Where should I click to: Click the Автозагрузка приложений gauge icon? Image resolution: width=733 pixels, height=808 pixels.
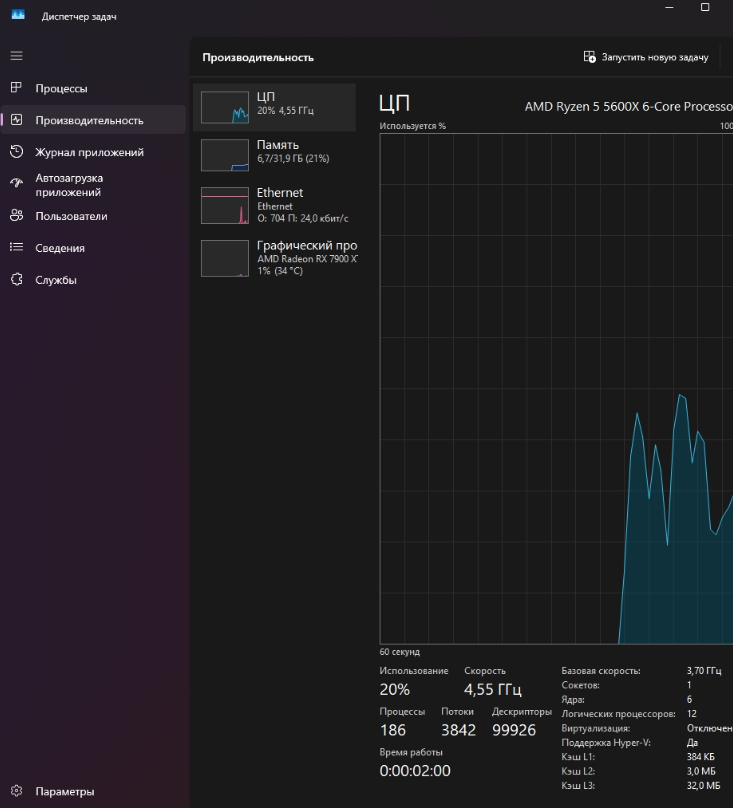(16, 184)
